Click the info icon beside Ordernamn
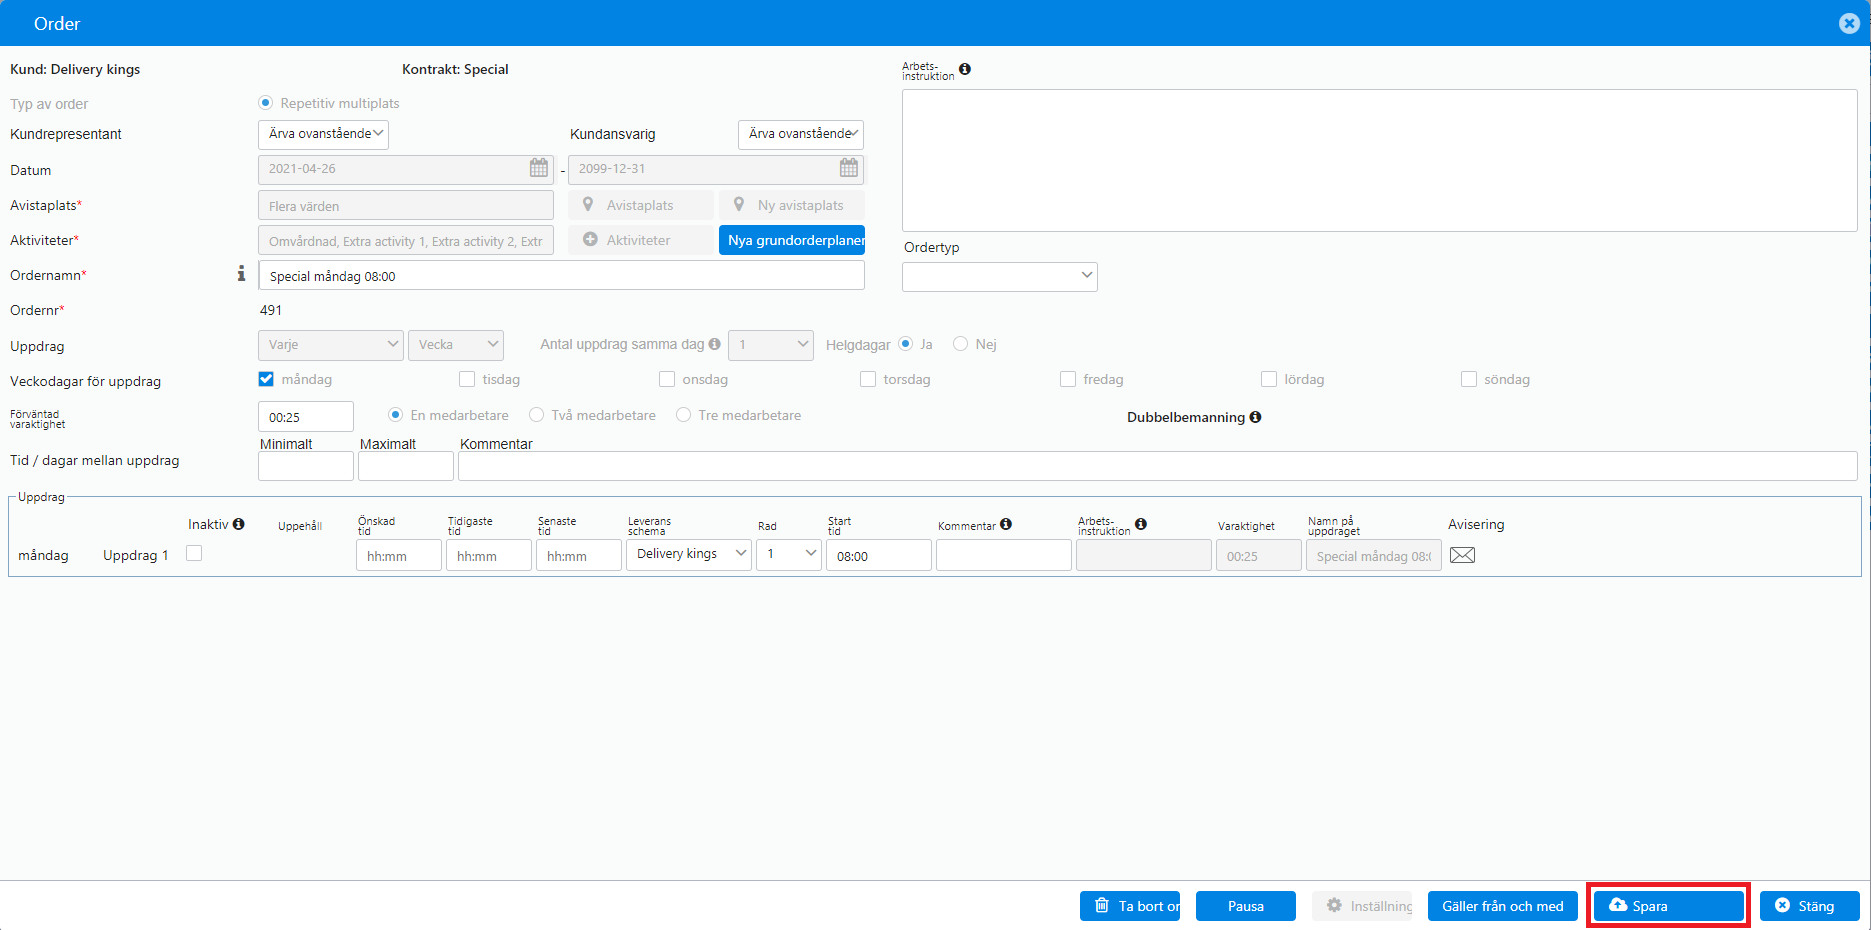This screenshot has height=930, width=1871. coord(241,274)
